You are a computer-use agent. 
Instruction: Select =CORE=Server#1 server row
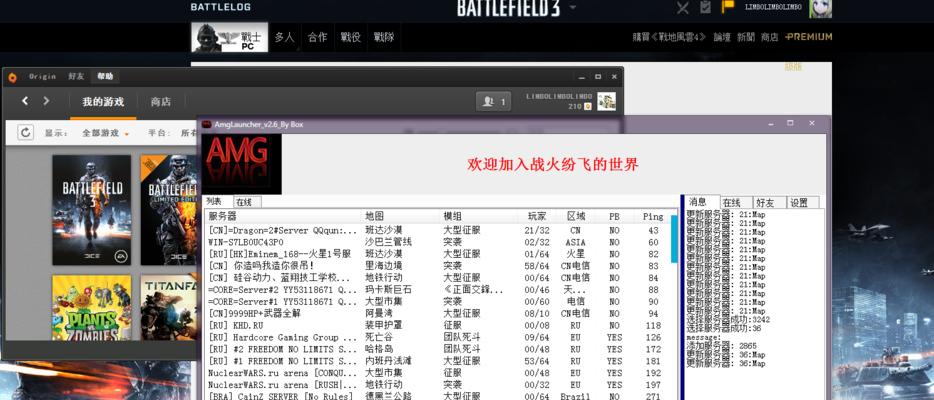pyautogui.click(x=438, y=302)
